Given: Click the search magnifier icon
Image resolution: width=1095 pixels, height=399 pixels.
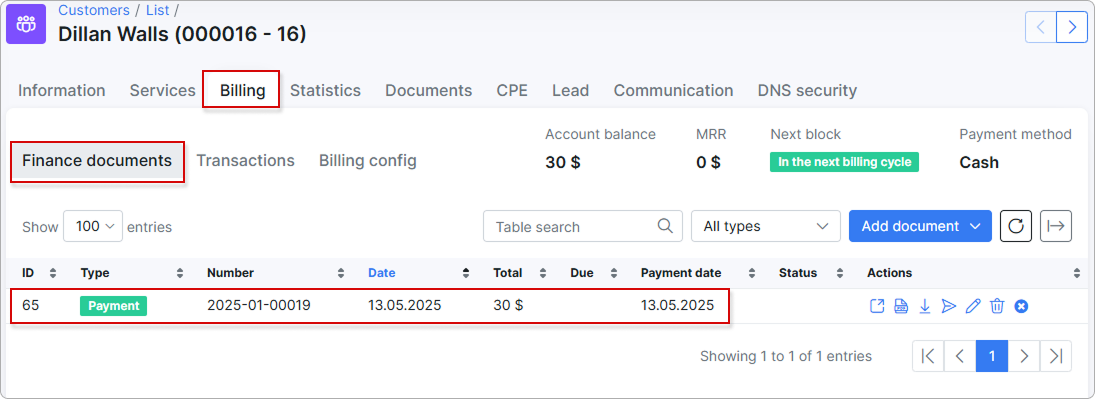Looking at the screenshot, I should click(x=665, y=226).
